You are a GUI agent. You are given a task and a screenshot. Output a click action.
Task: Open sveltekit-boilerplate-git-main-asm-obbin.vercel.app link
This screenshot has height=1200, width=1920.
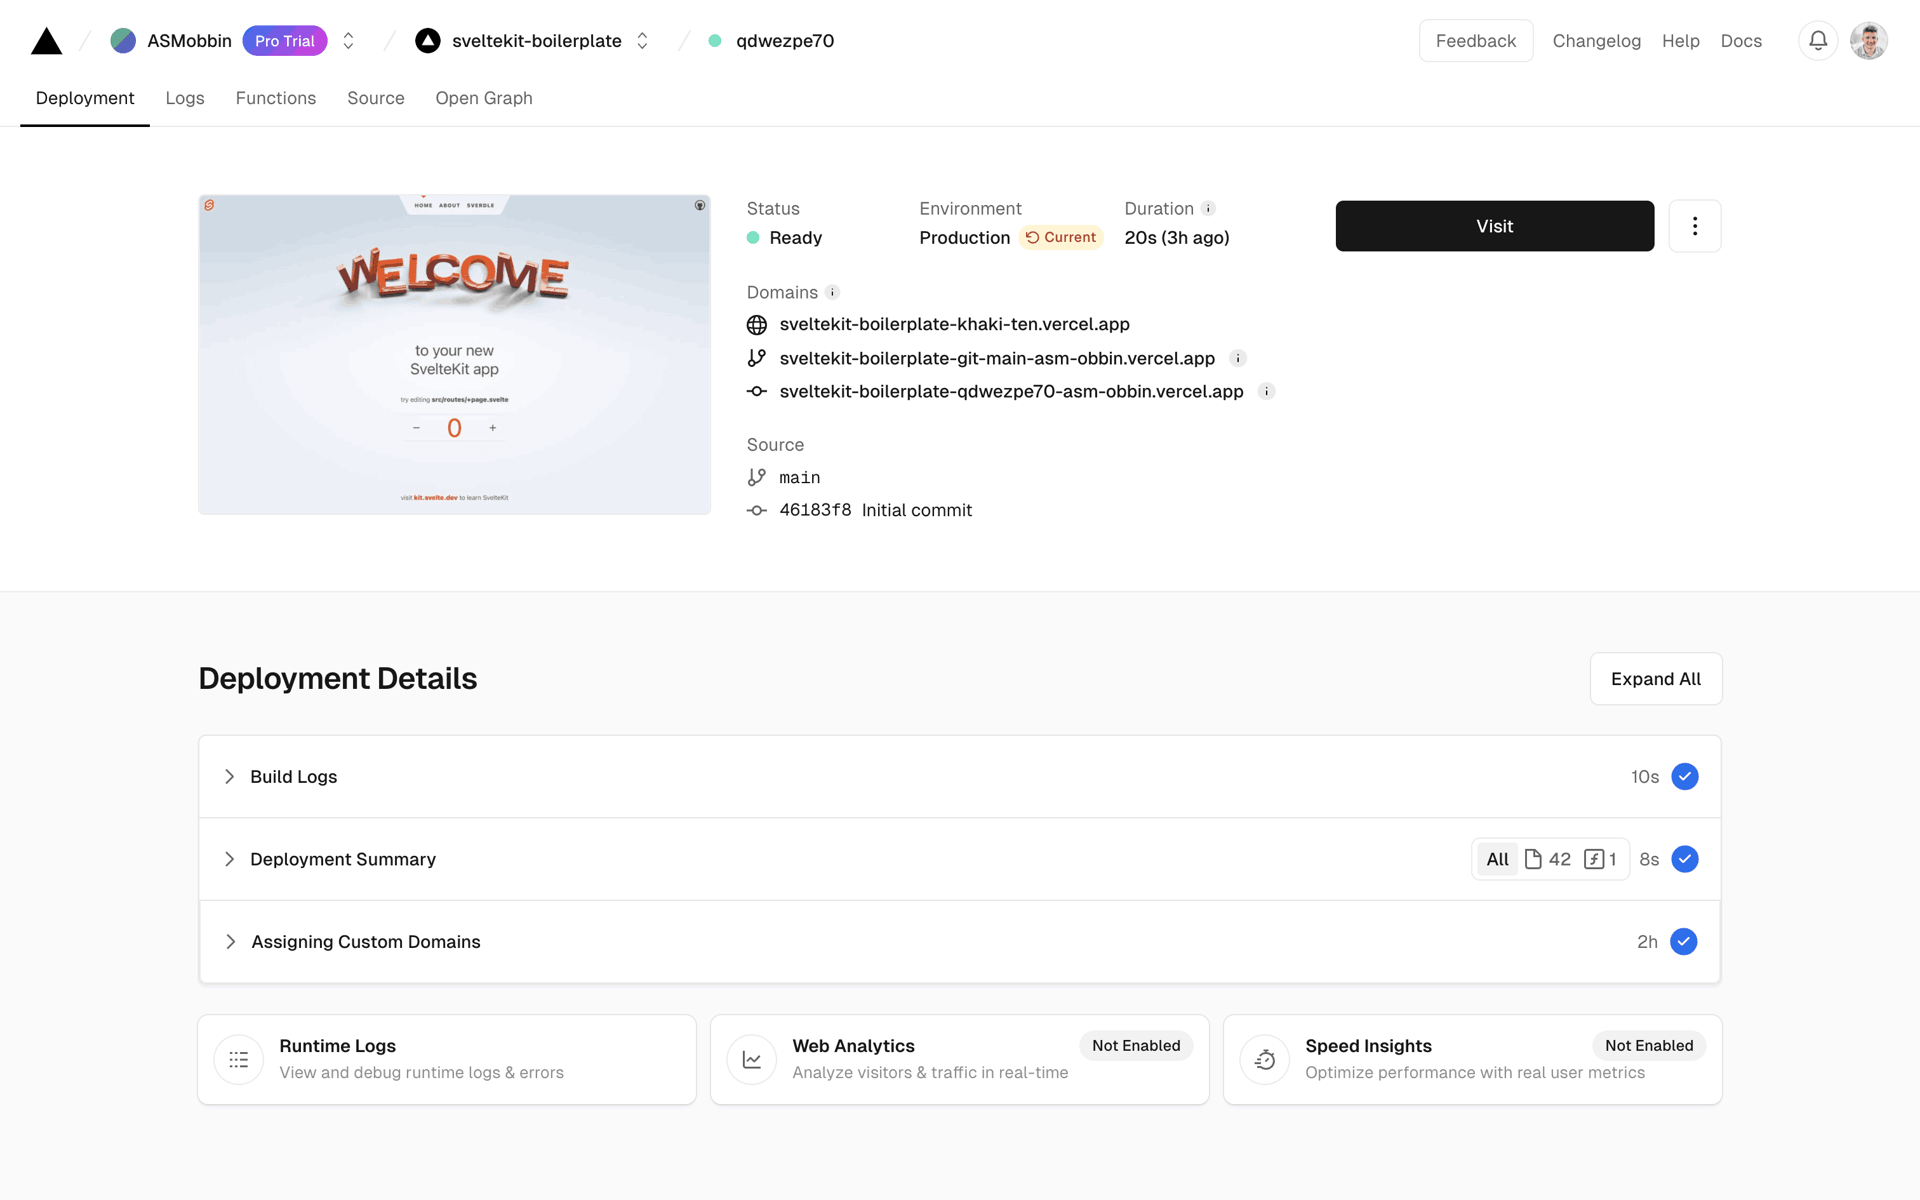pyautogui.click(x=997, y=358)
